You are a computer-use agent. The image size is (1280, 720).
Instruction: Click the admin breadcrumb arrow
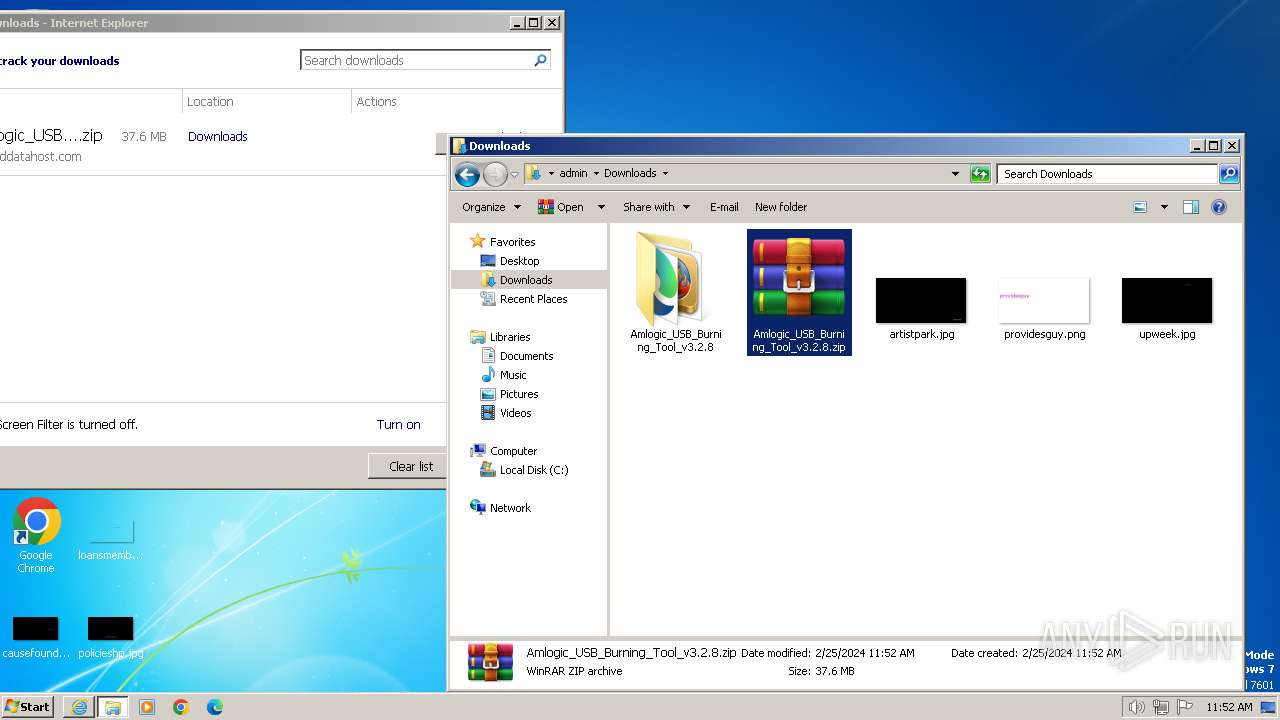[x=596, y=173]
